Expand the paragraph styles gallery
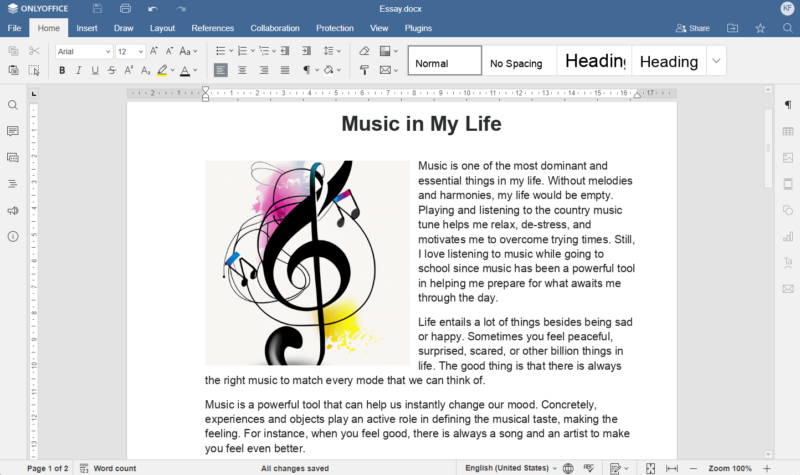 coord(716,61)
